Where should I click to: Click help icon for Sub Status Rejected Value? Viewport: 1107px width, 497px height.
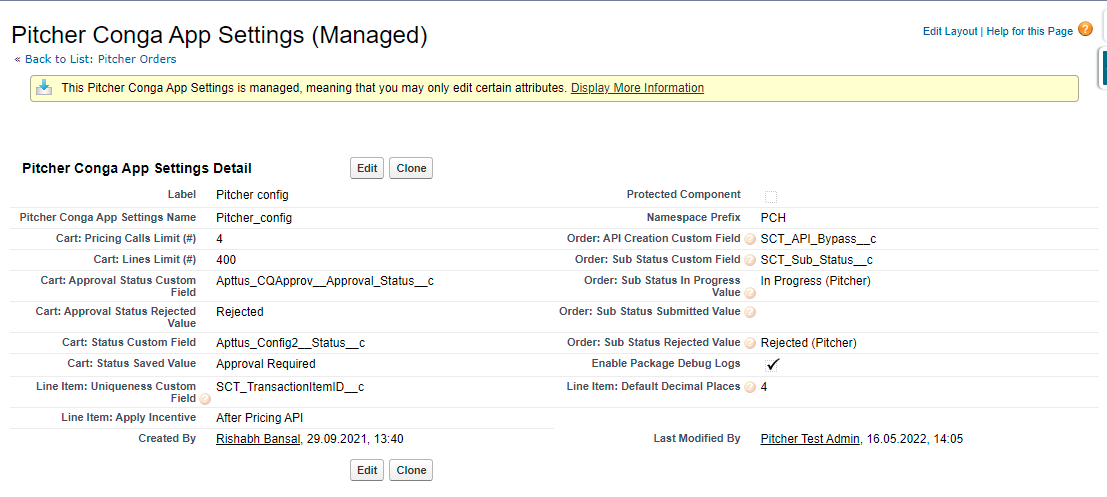(750, 344)
